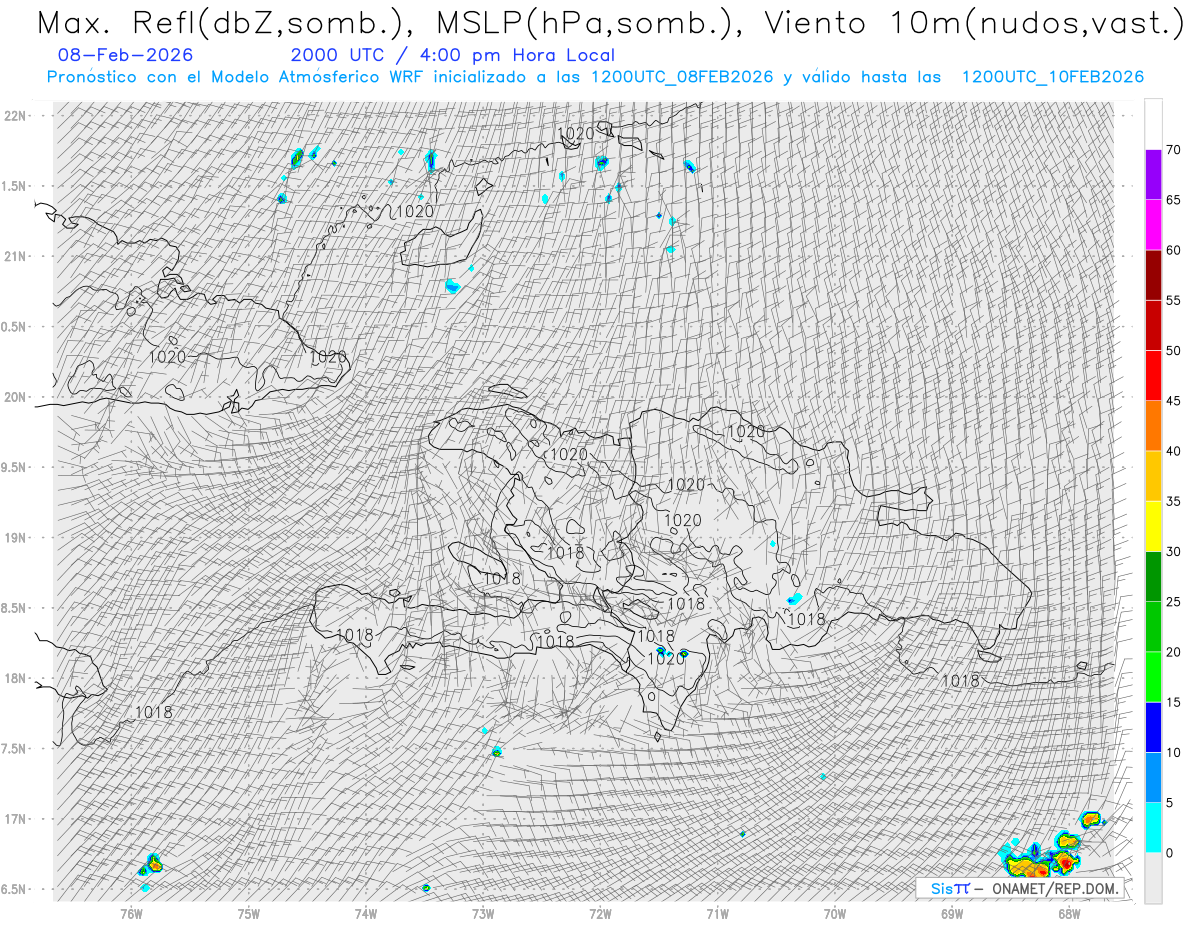The height and width of the screenshot is (927, 1200).
Task: Click the intense red reflectivity cell near 68W
Action: tap(1066, 861)
